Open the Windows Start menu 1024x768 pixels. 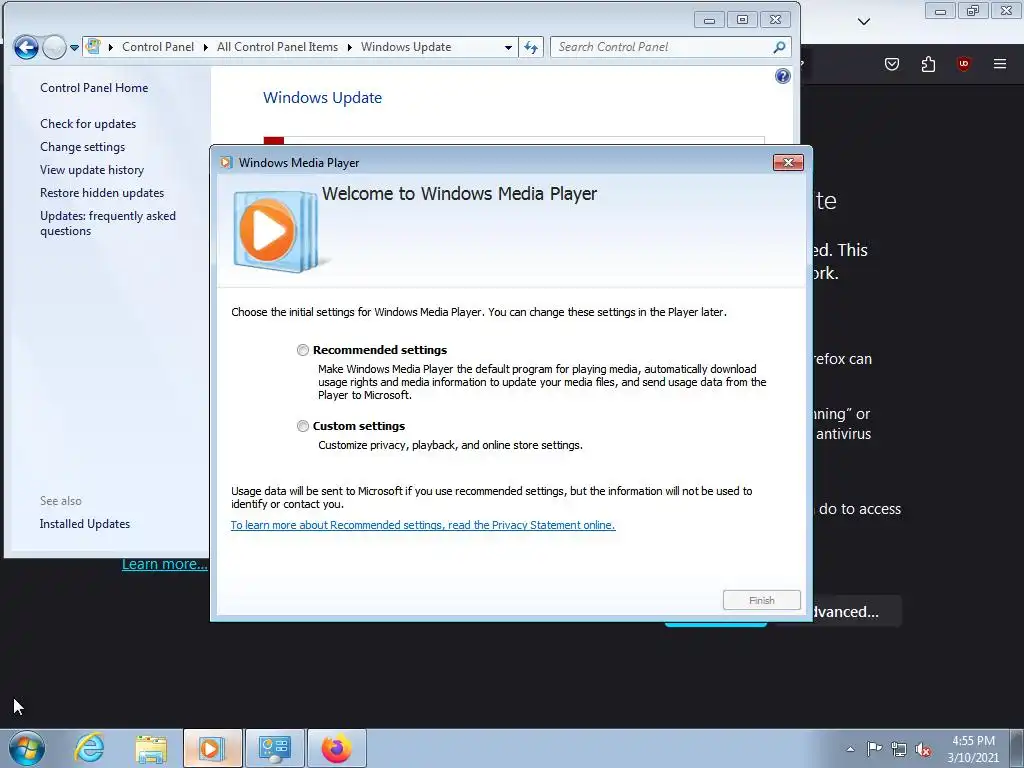(27, 748)
